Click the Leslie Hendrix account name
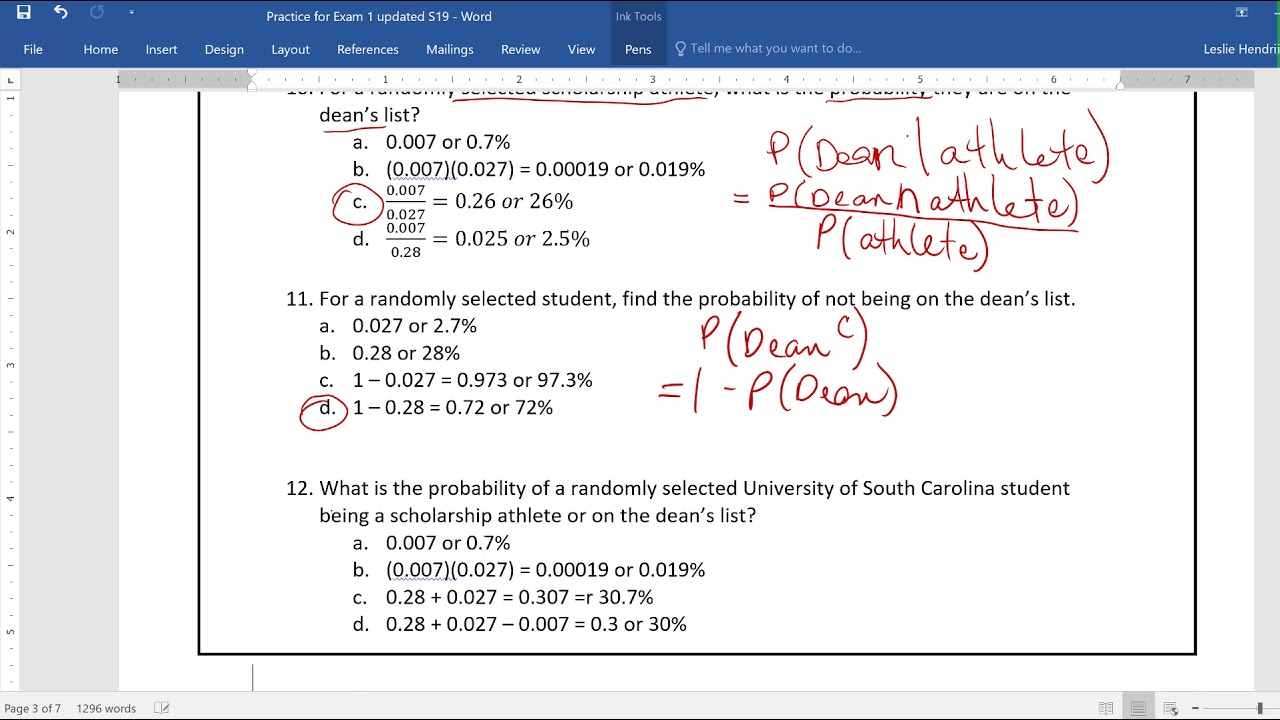The height and width of the screenshot is (720, 1280). 1241,49
